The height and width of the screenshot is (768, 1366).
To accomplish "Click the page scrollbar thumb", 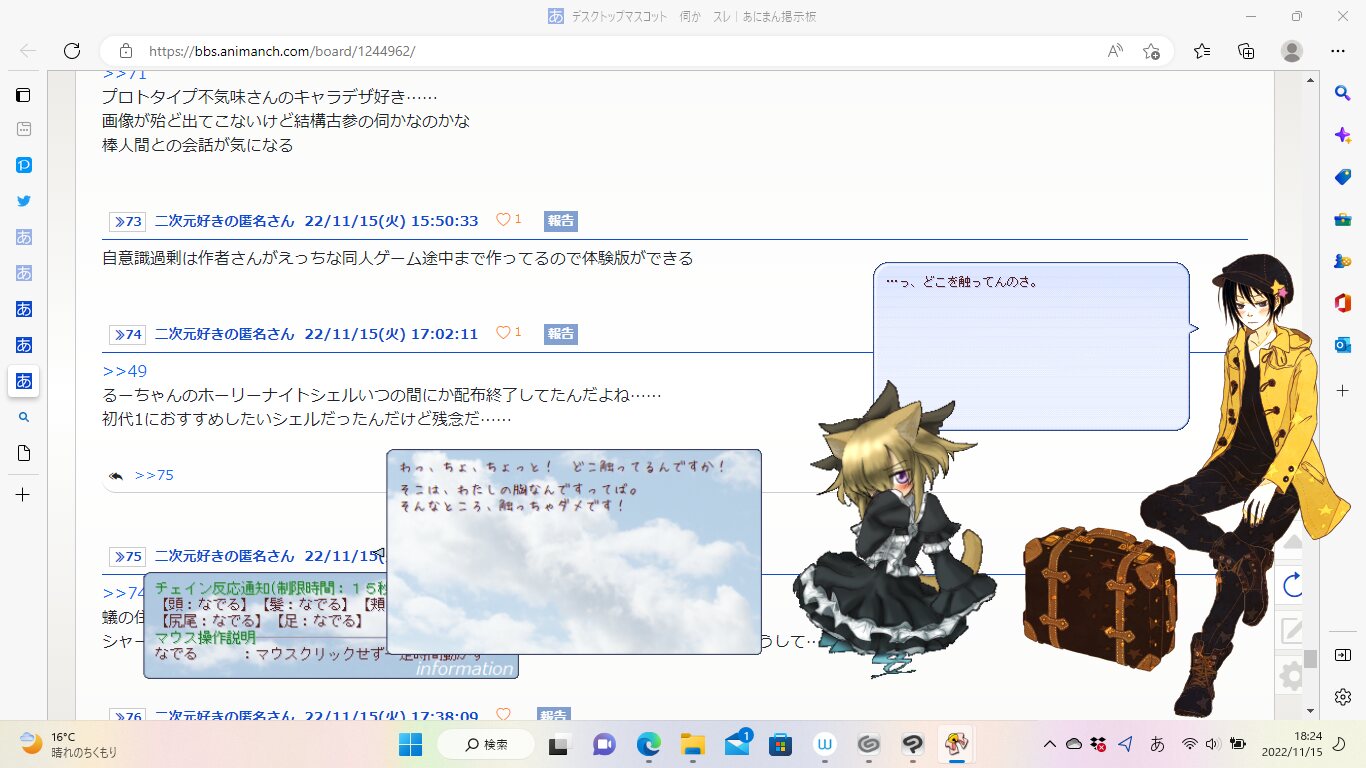I will (x=1309, y=660).
